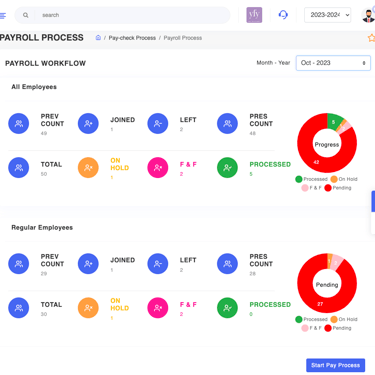Click the purple vfy company logo
Viewport: 375px width, 375px height.
(x=254, y=15)
